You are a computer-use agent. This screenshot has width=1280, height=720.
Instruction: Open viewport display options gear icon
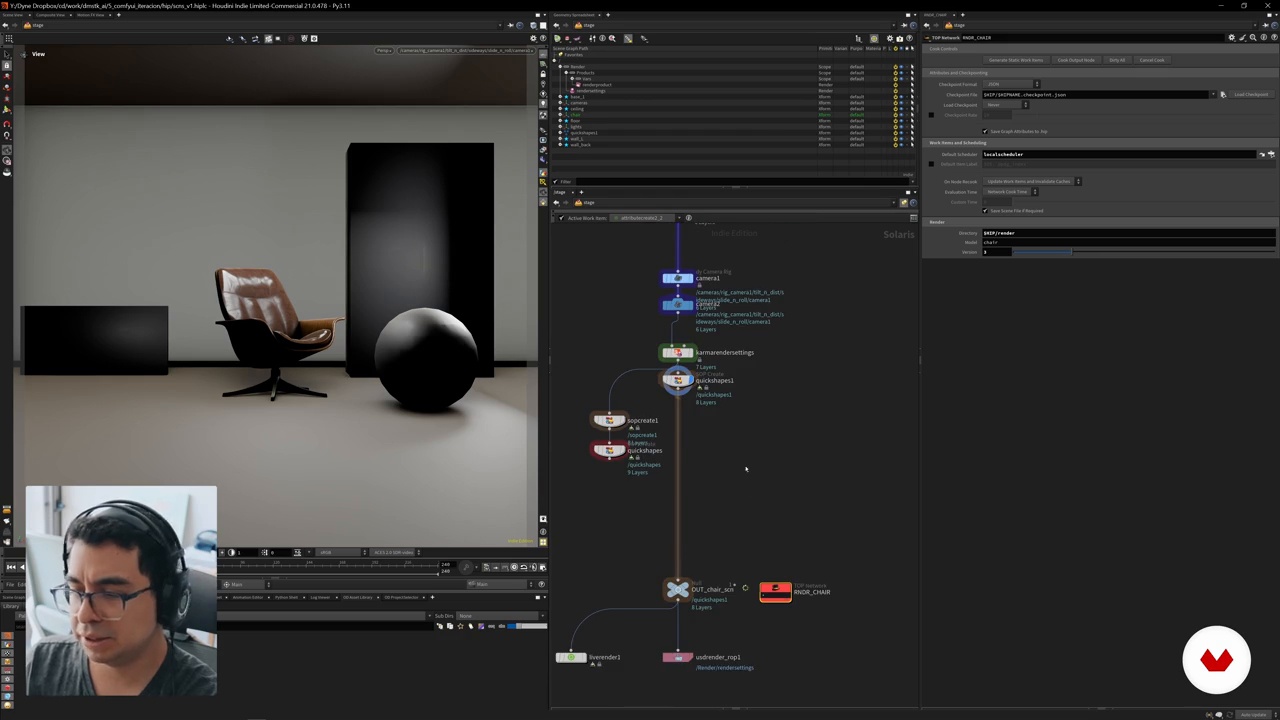tap(533, 38)
